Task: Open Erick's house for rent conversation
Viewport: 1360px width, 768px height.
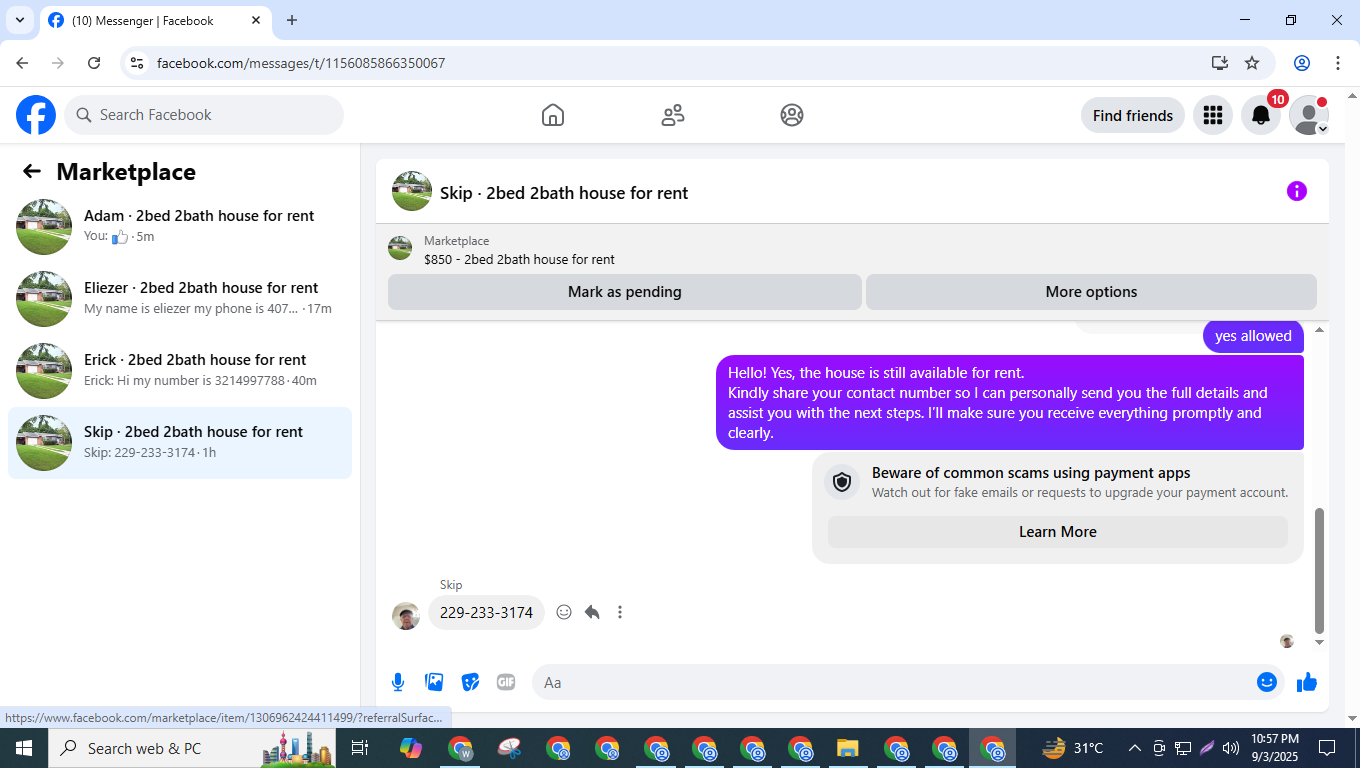Action: click(x=180, y=371)
